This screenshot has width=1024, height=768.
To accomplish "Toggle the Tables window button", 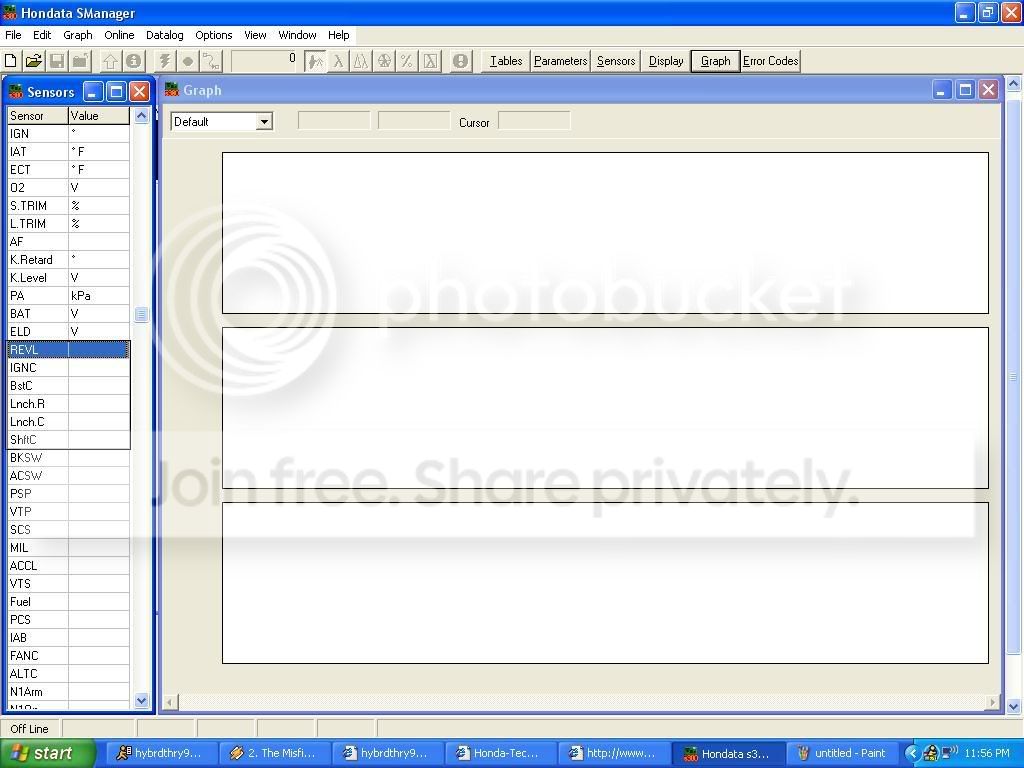I will pos(505,61).
